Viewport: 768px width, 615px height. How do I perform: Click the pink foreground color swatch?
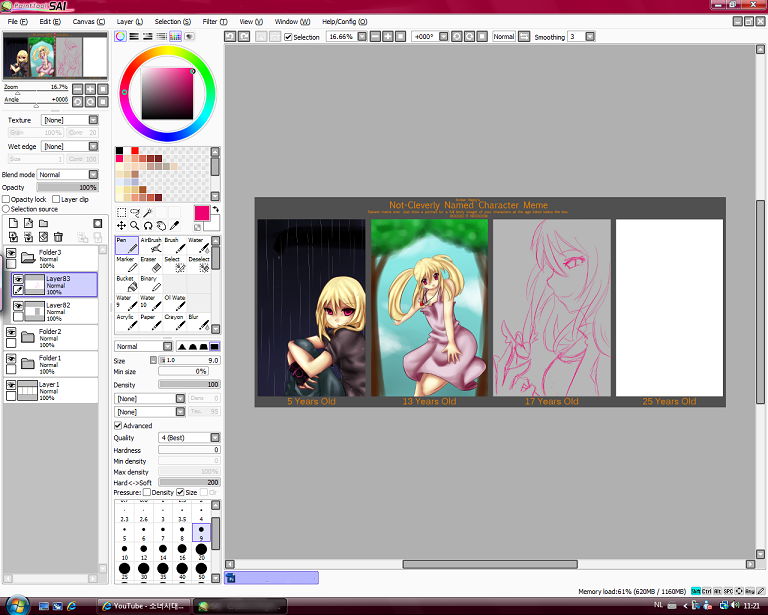pyautogui.click(x=202, y=213)
